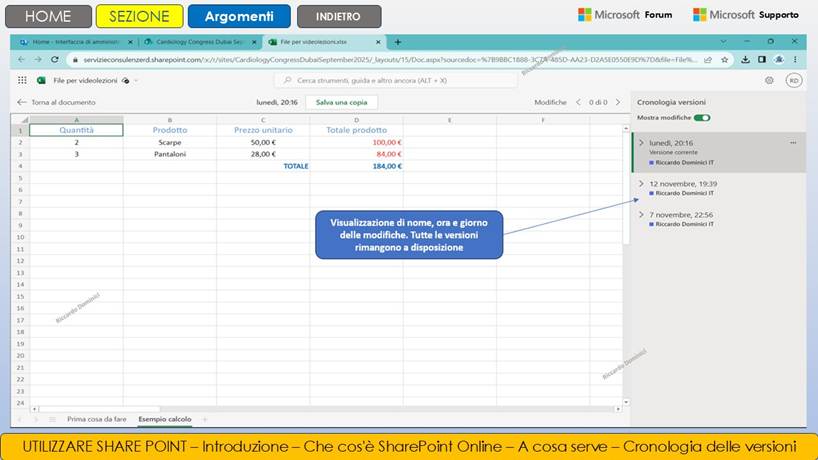Click the browser address bar URL
818x460 pixels.
389,60
